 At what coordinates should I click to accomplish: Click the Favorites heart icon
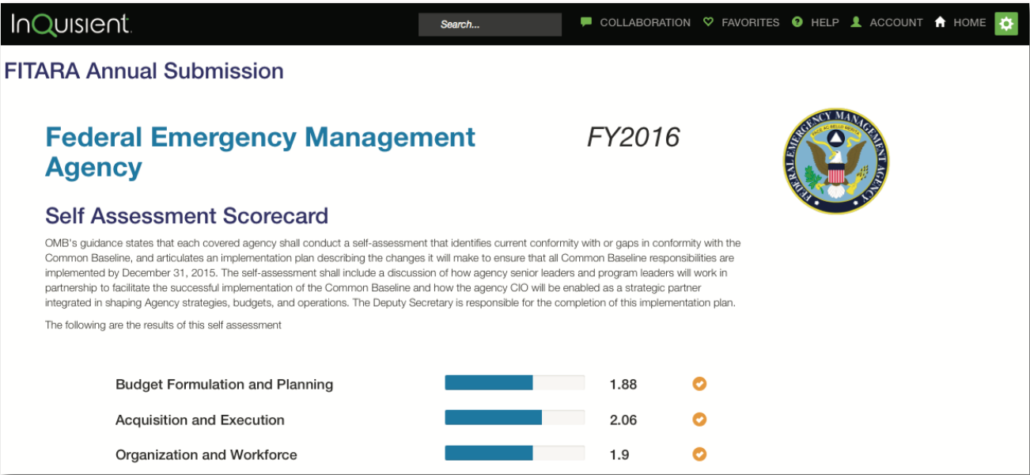coord(708,22)
